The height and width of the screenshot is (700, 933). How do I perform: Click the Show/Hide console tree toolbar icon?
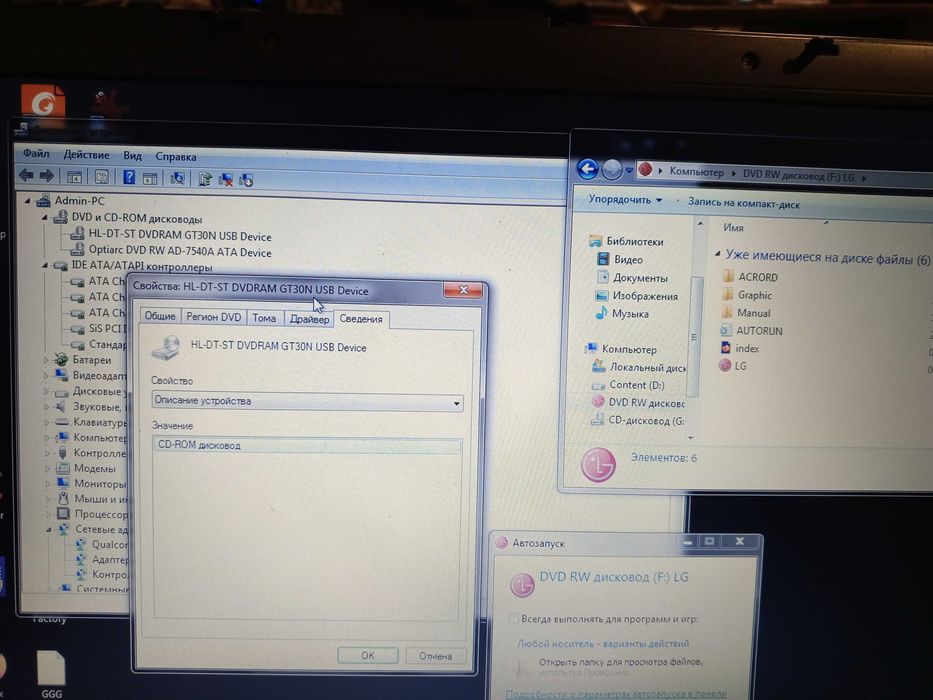[74, 176]
